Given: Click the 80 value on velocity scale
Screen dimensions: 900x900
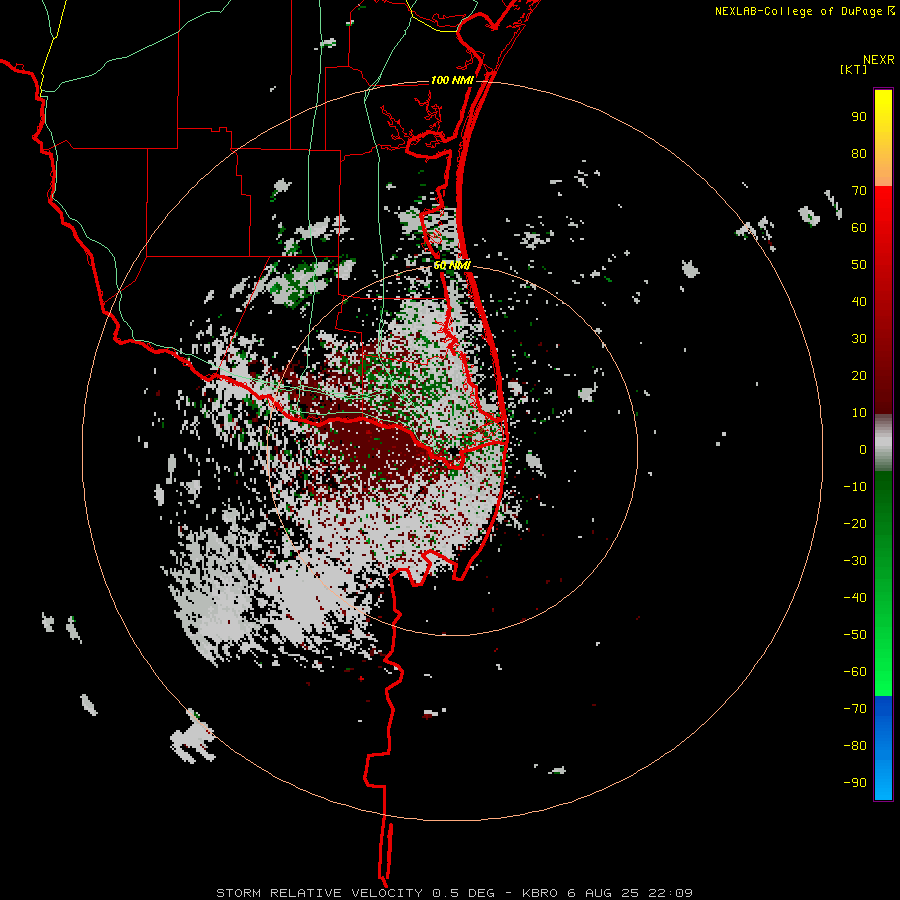Looking at the screenshot, I should tap(859, 154).
